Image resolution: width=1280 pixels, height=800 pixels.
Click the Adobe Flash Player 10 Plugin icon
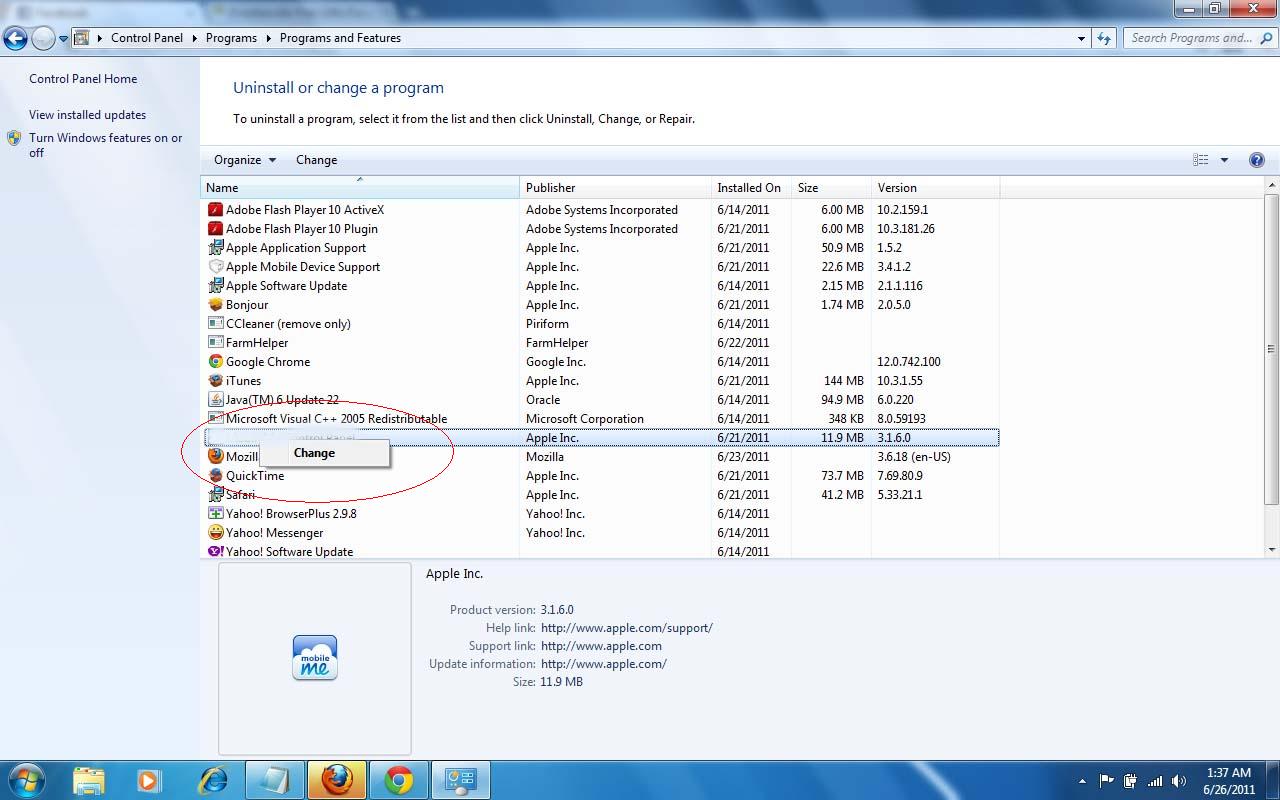[215, 229]
